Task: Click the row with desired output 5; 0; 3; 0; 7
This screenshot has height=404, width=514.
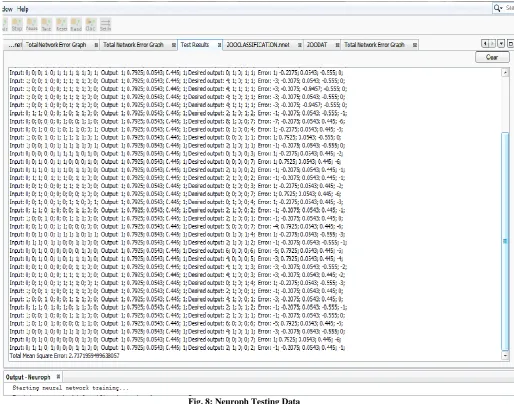Action: 177,226
